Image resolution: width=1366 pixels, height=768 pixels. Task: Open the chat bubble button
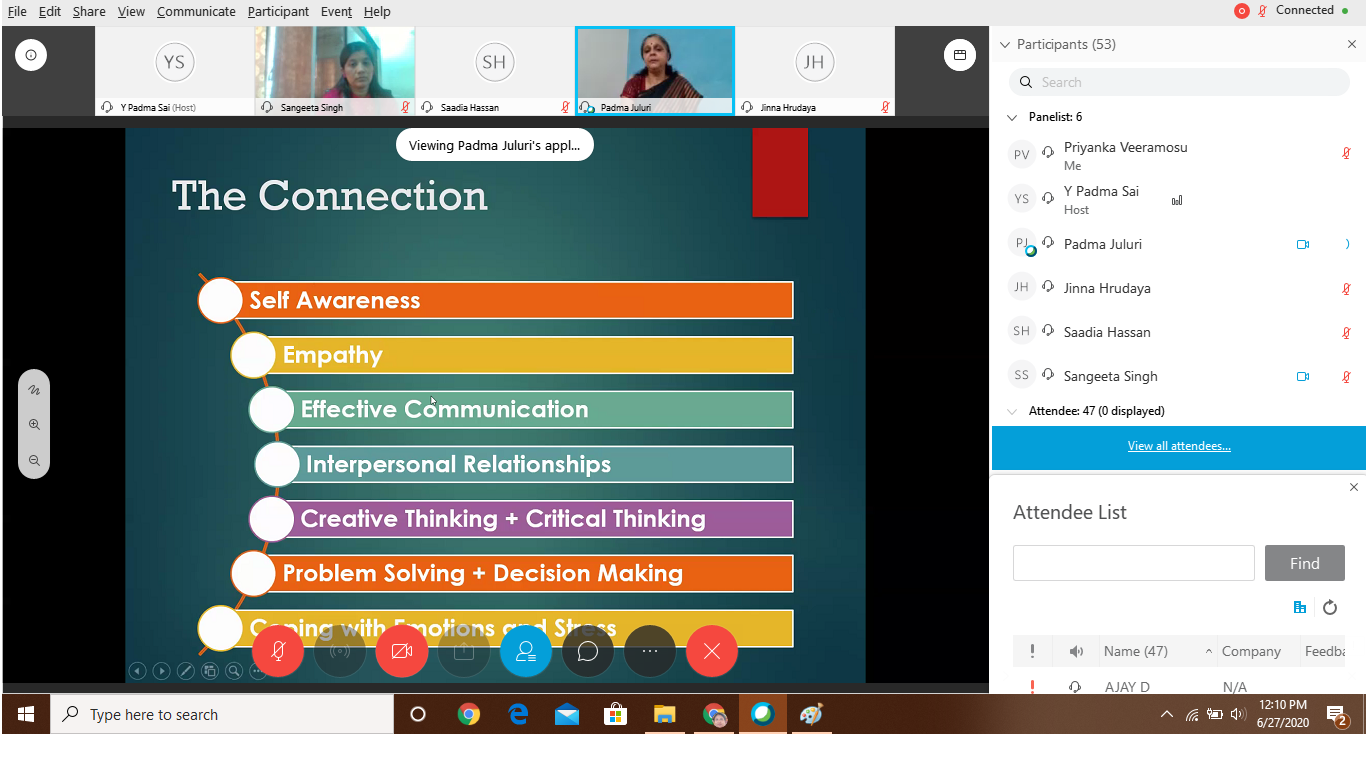pos(588,651)
